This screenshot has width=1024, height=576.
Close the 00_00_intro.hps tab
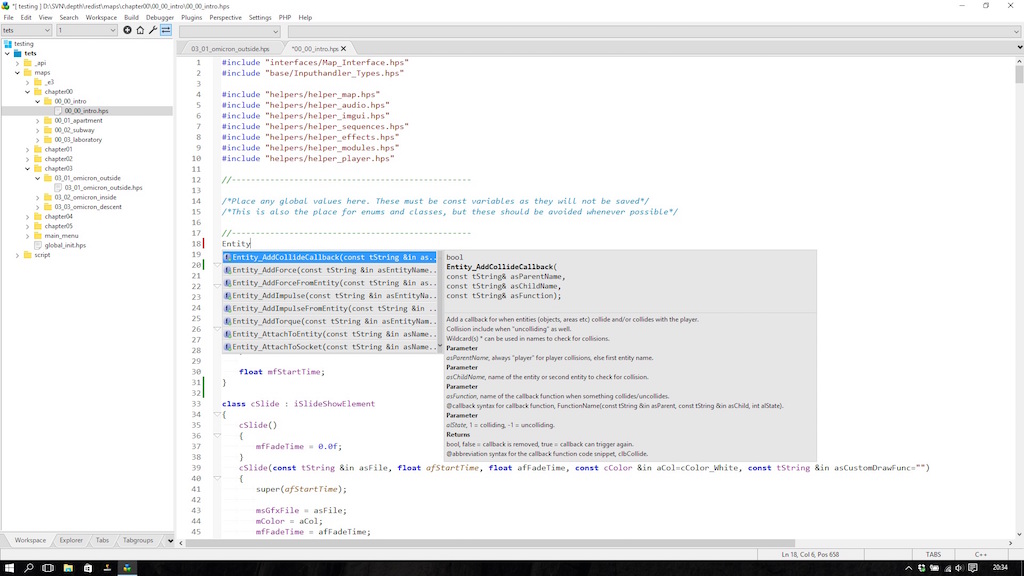(344, 48)
